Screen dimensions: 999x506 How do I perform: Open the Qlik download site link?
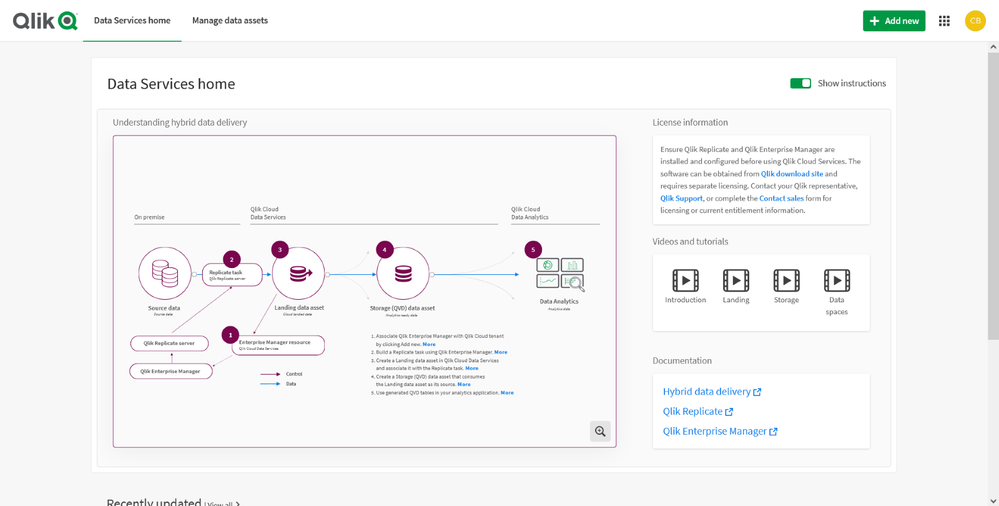(x=792, y=174)
